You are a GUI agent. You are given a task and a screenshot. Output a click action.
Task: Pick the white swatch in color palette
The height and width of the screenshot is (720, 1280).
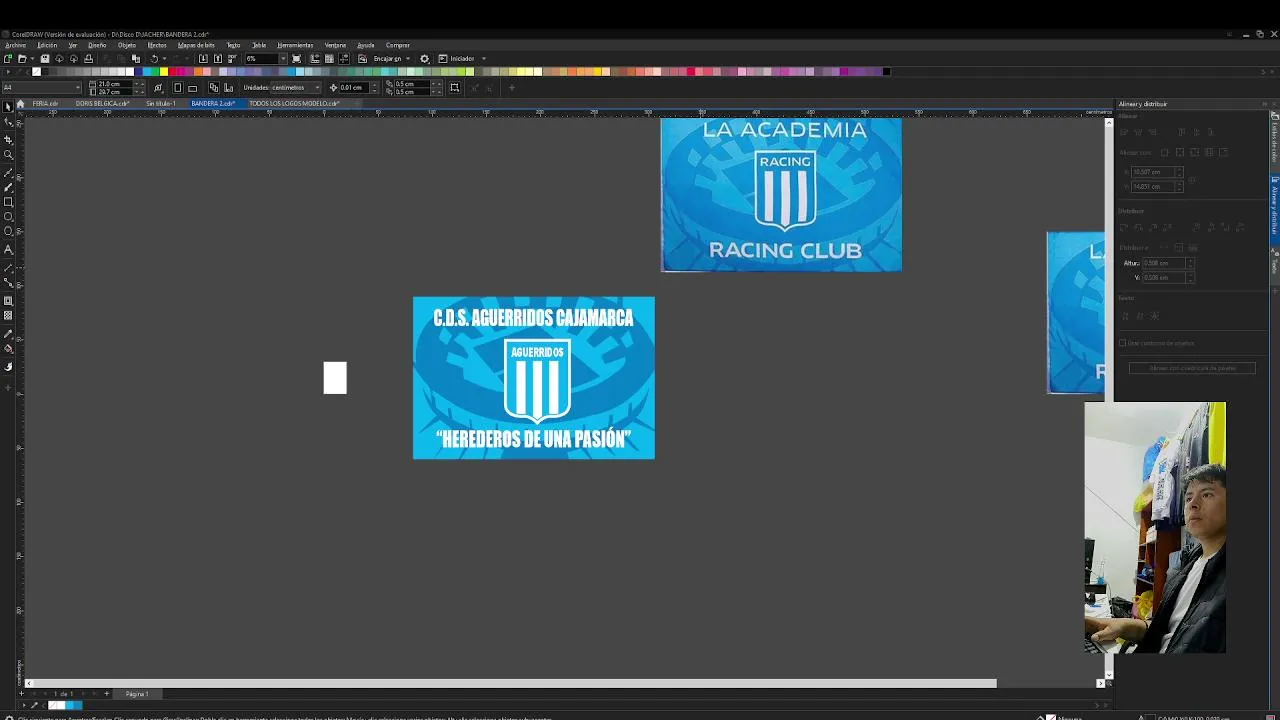click(129, 71)
